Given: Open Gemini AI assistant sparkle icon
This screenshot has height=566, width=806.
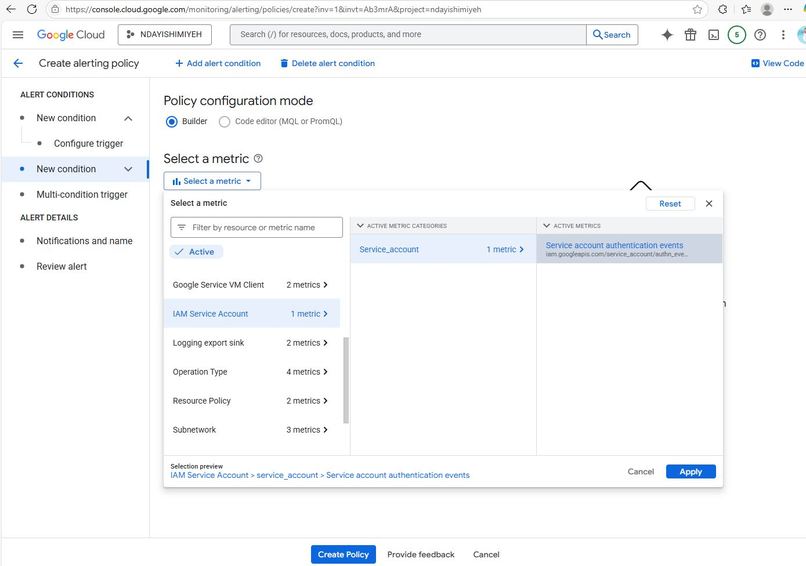Looking at the screenshot, I should coord(667,34).
